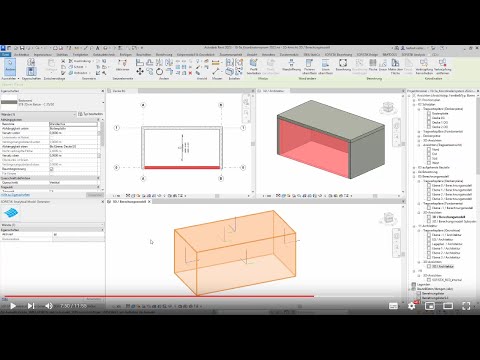
Task: Collapse 03 Berechnungsmodell node in browser
Action: 414,176
